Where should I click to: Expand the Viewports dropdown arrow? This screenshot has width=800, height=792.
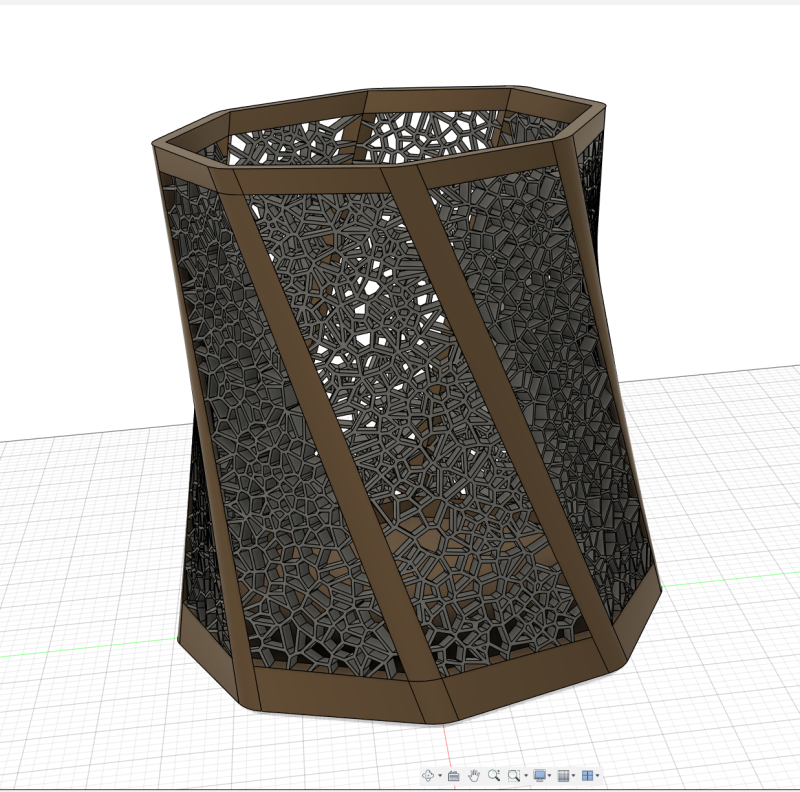[597, 776]
